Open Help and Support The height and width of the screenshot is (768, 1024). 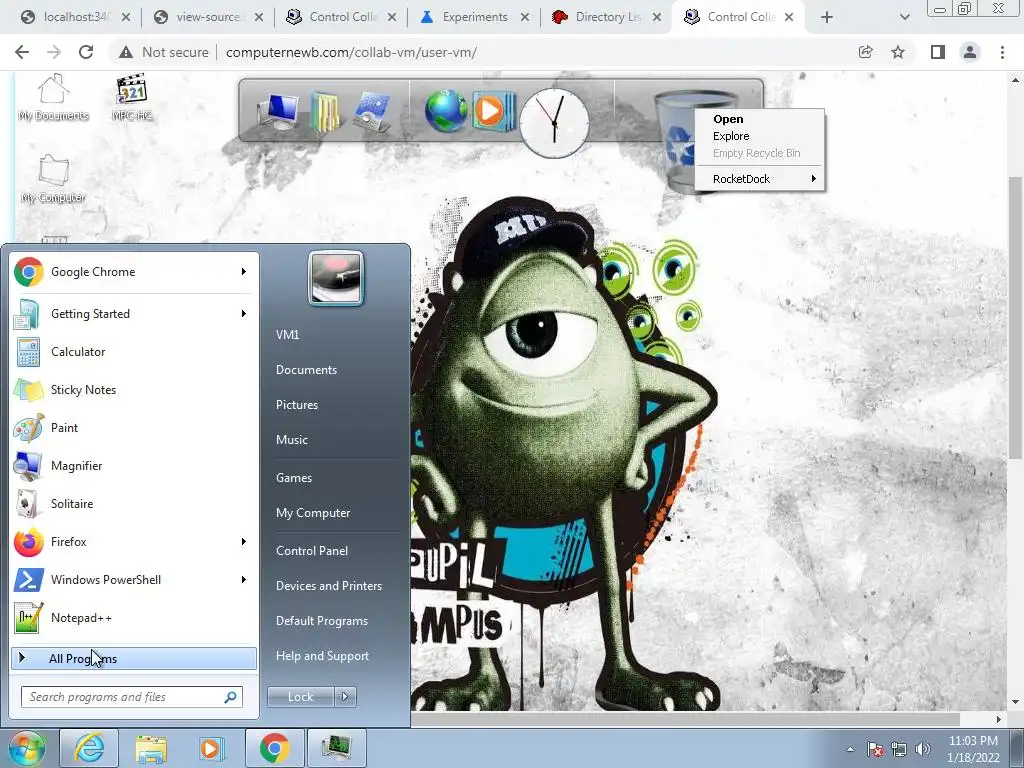pos(322,656)
